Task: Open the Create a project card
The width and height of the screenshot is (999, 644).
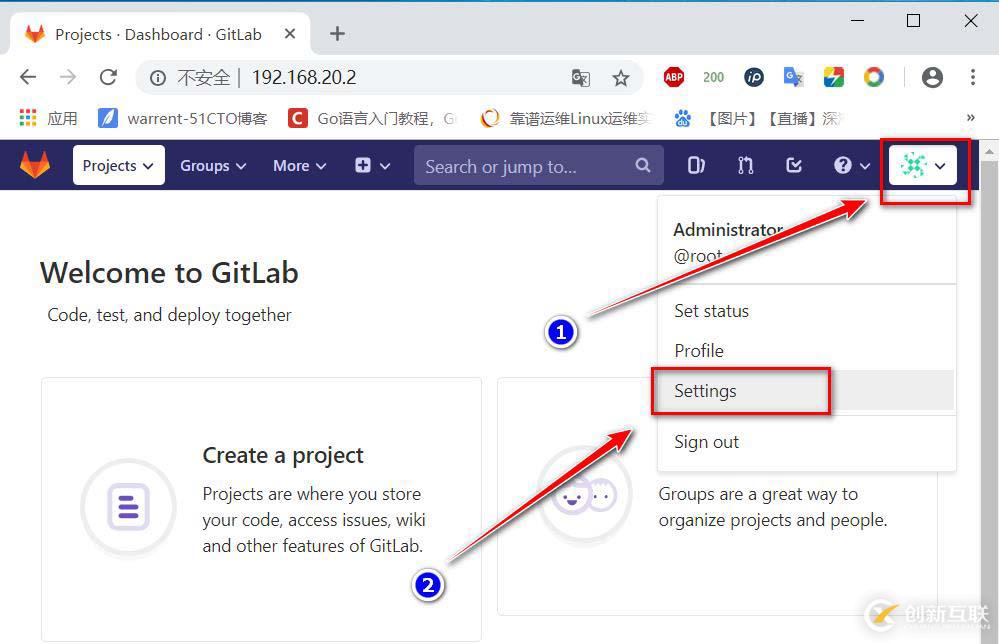Action: click(261, 510)
